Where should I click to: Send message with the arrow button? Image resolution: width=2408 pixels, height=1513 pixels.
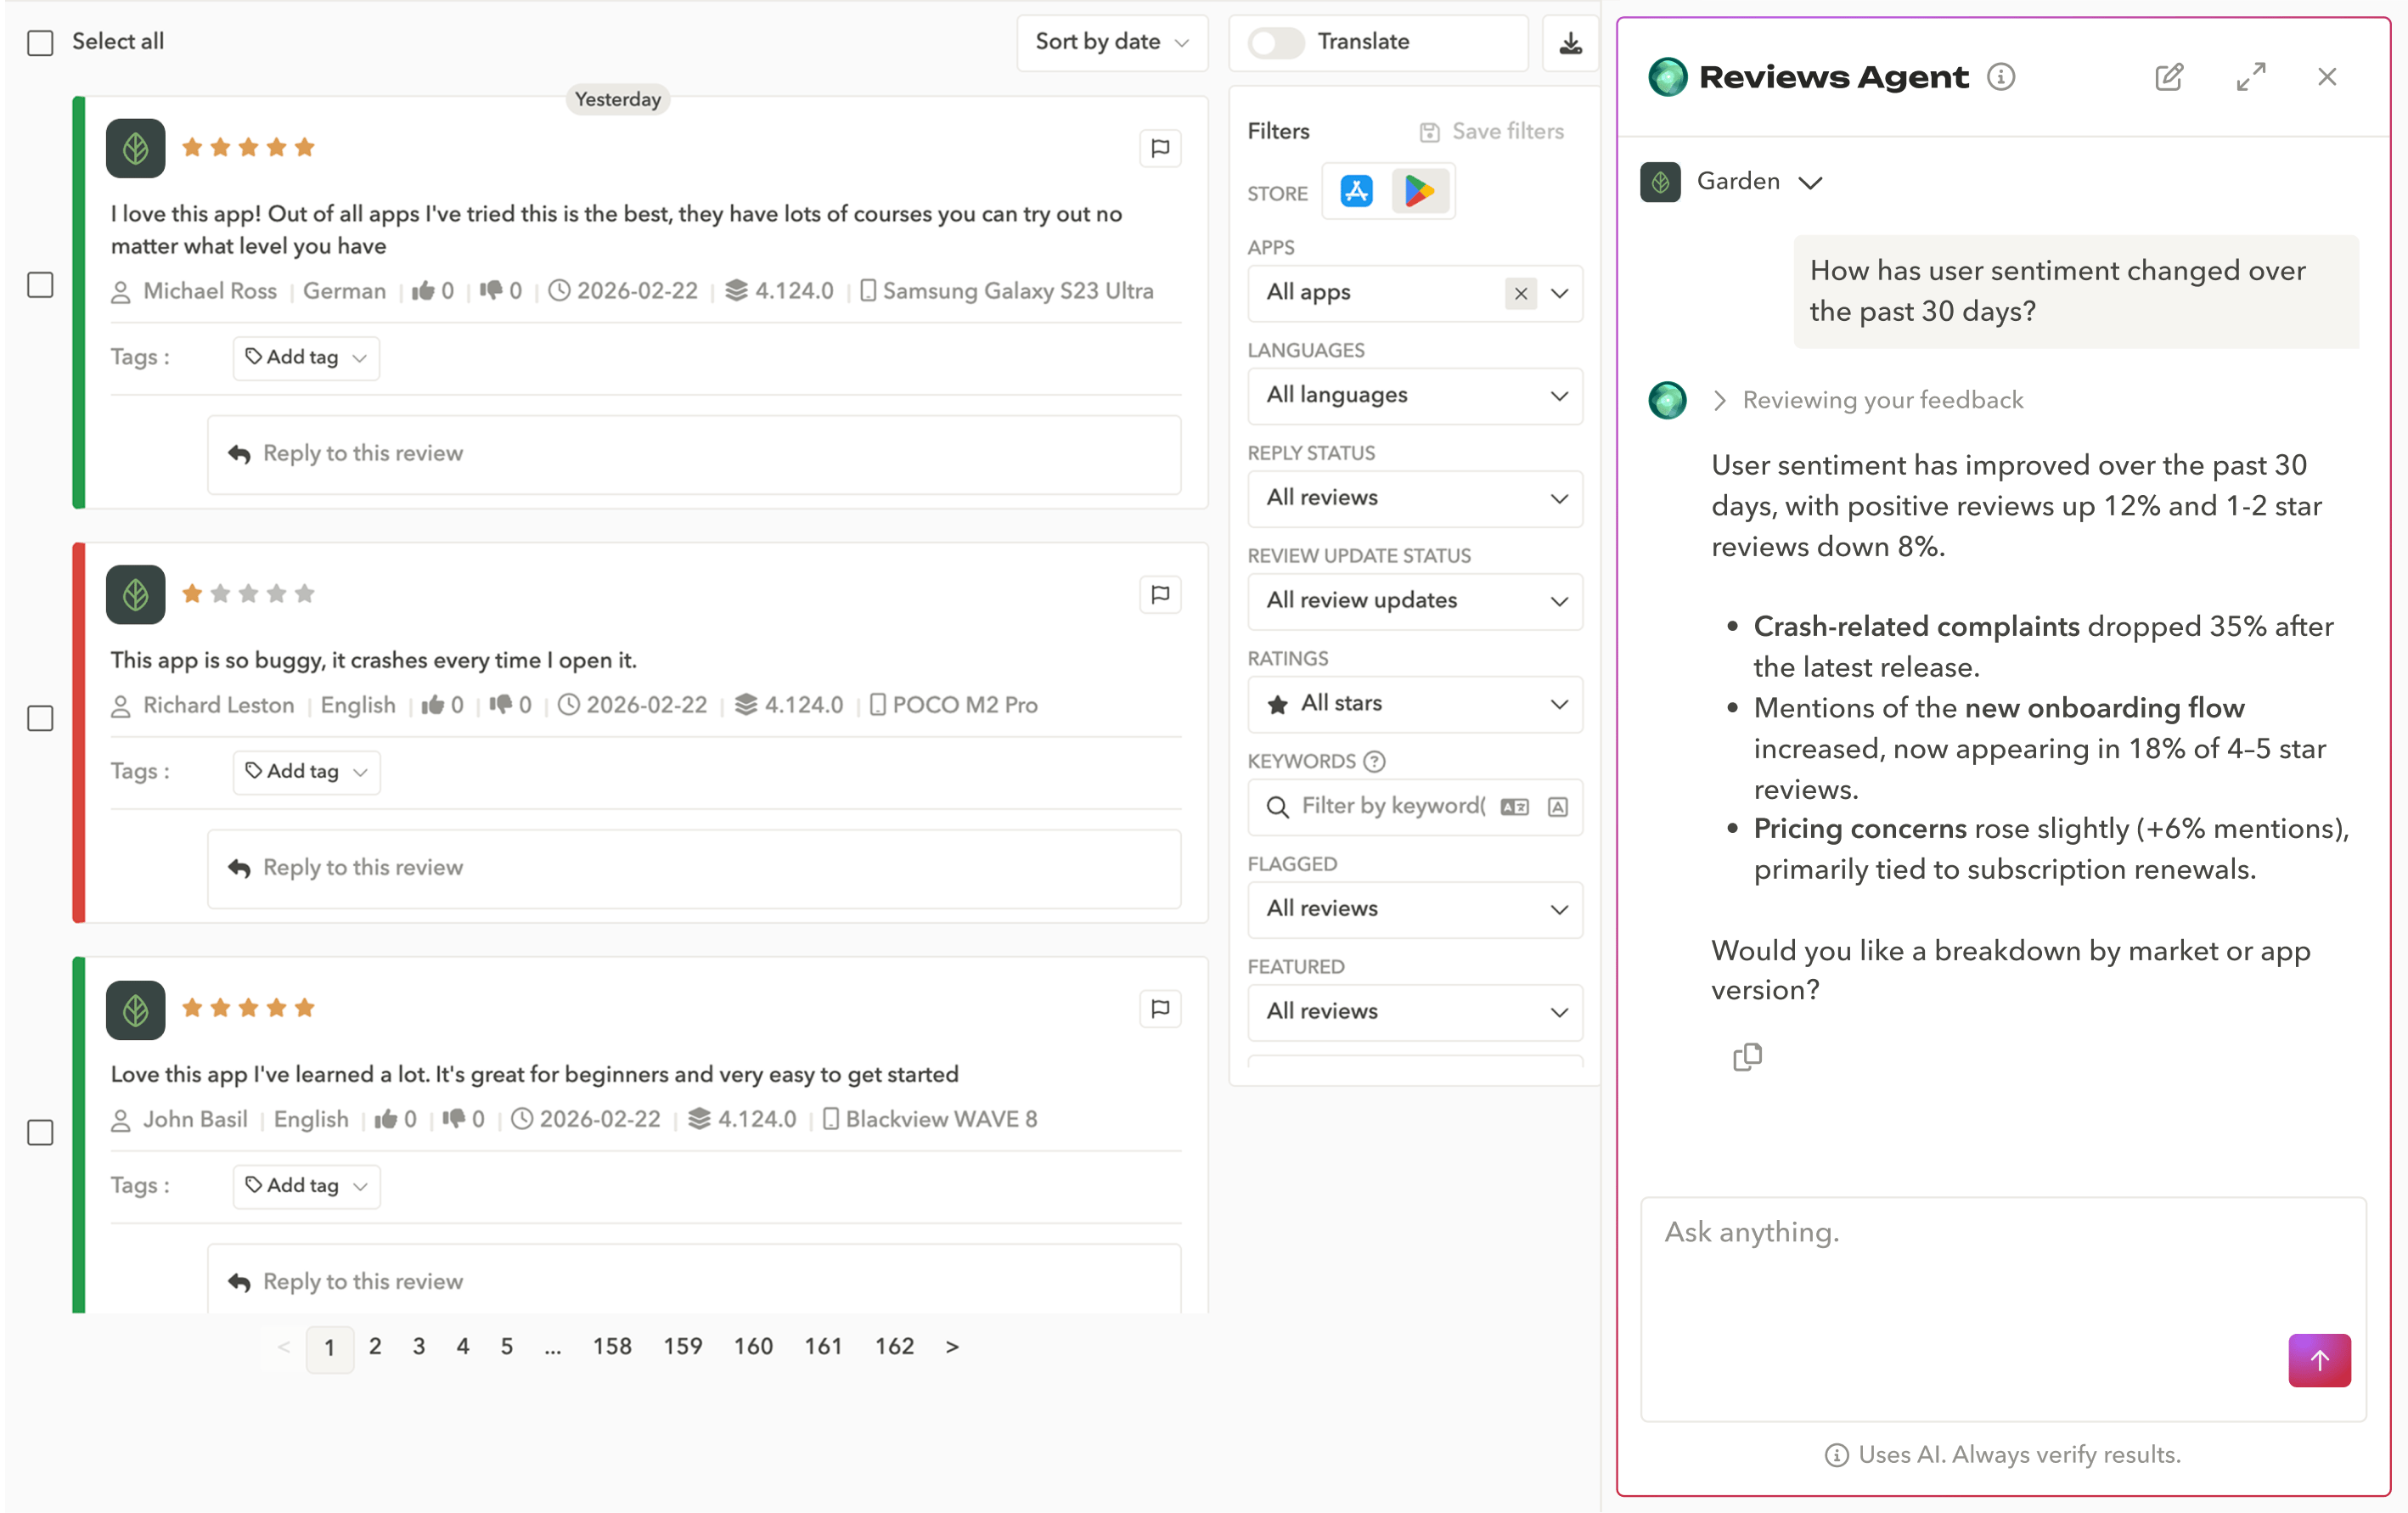click(2320, 1360)
